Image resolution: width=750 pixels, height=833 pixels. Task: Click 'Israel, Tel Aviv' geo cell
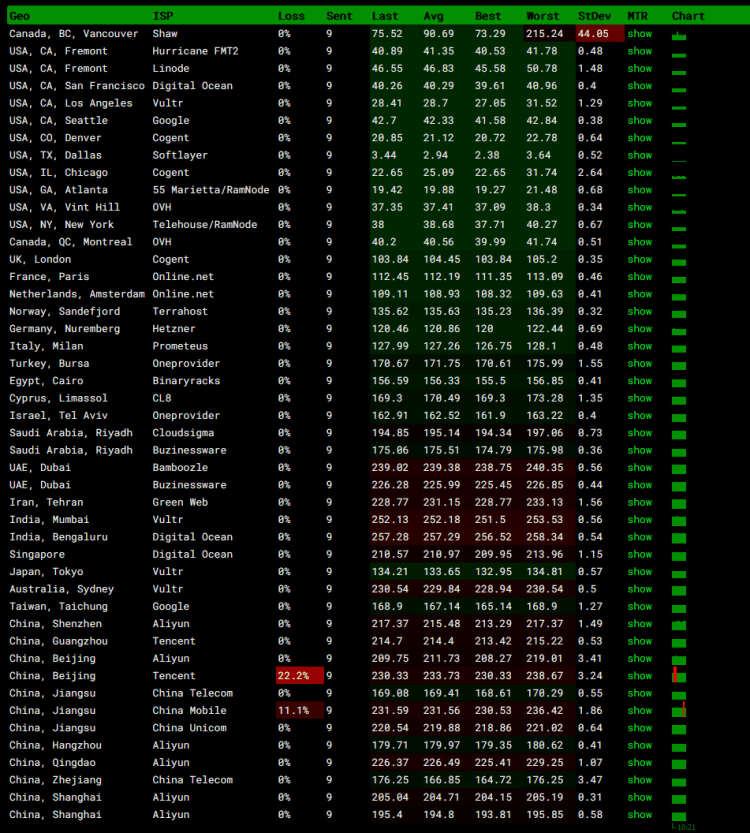58,416
